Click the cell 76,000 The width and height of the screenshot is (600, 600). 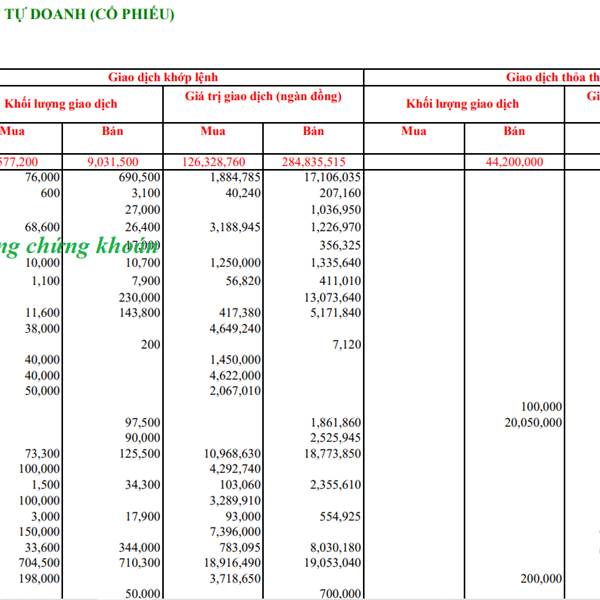click(42, 177)
